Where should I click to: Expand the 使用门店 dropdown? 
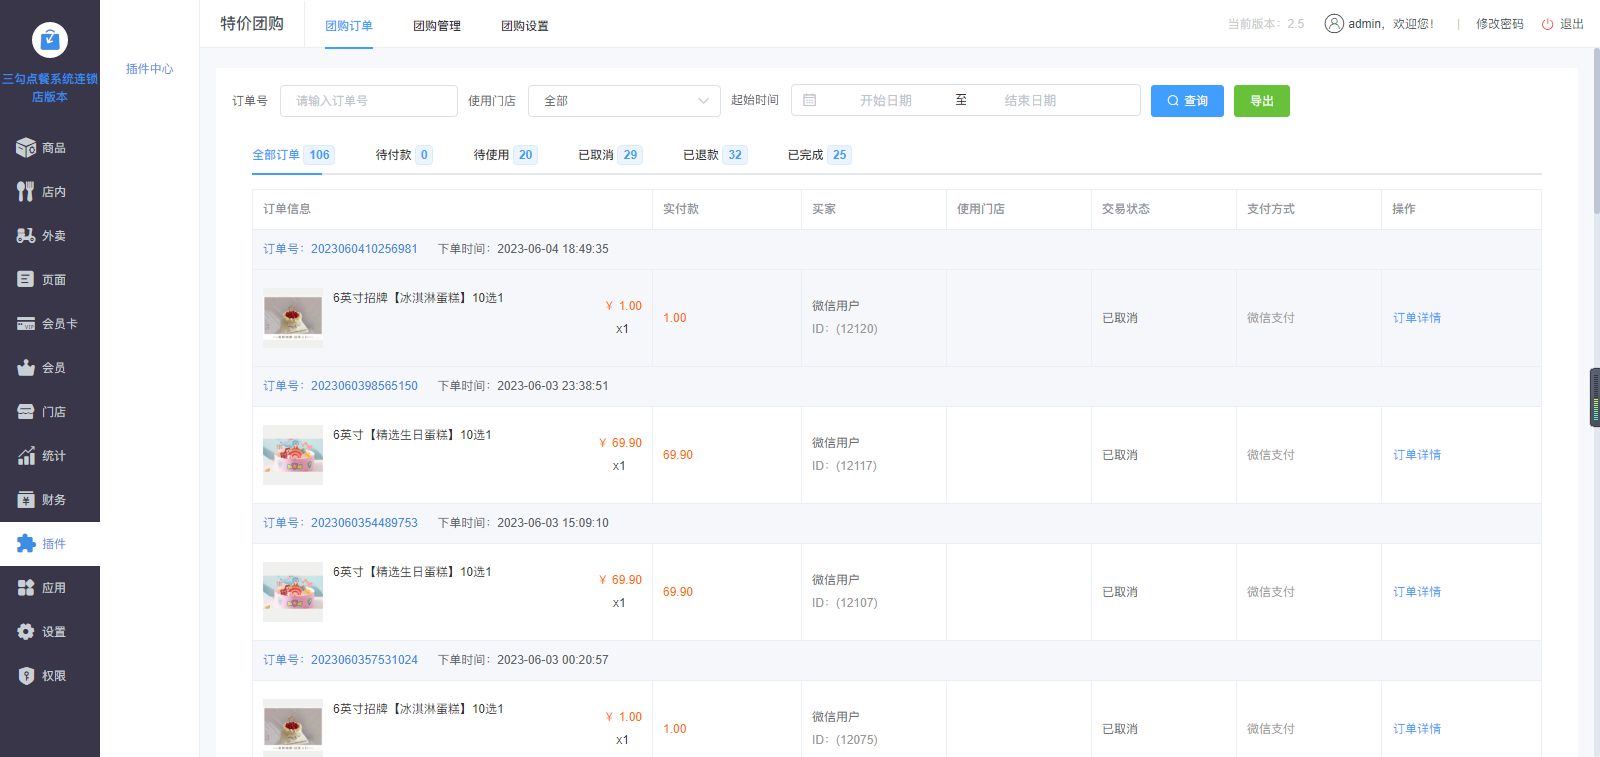click(x=624, y=101)
